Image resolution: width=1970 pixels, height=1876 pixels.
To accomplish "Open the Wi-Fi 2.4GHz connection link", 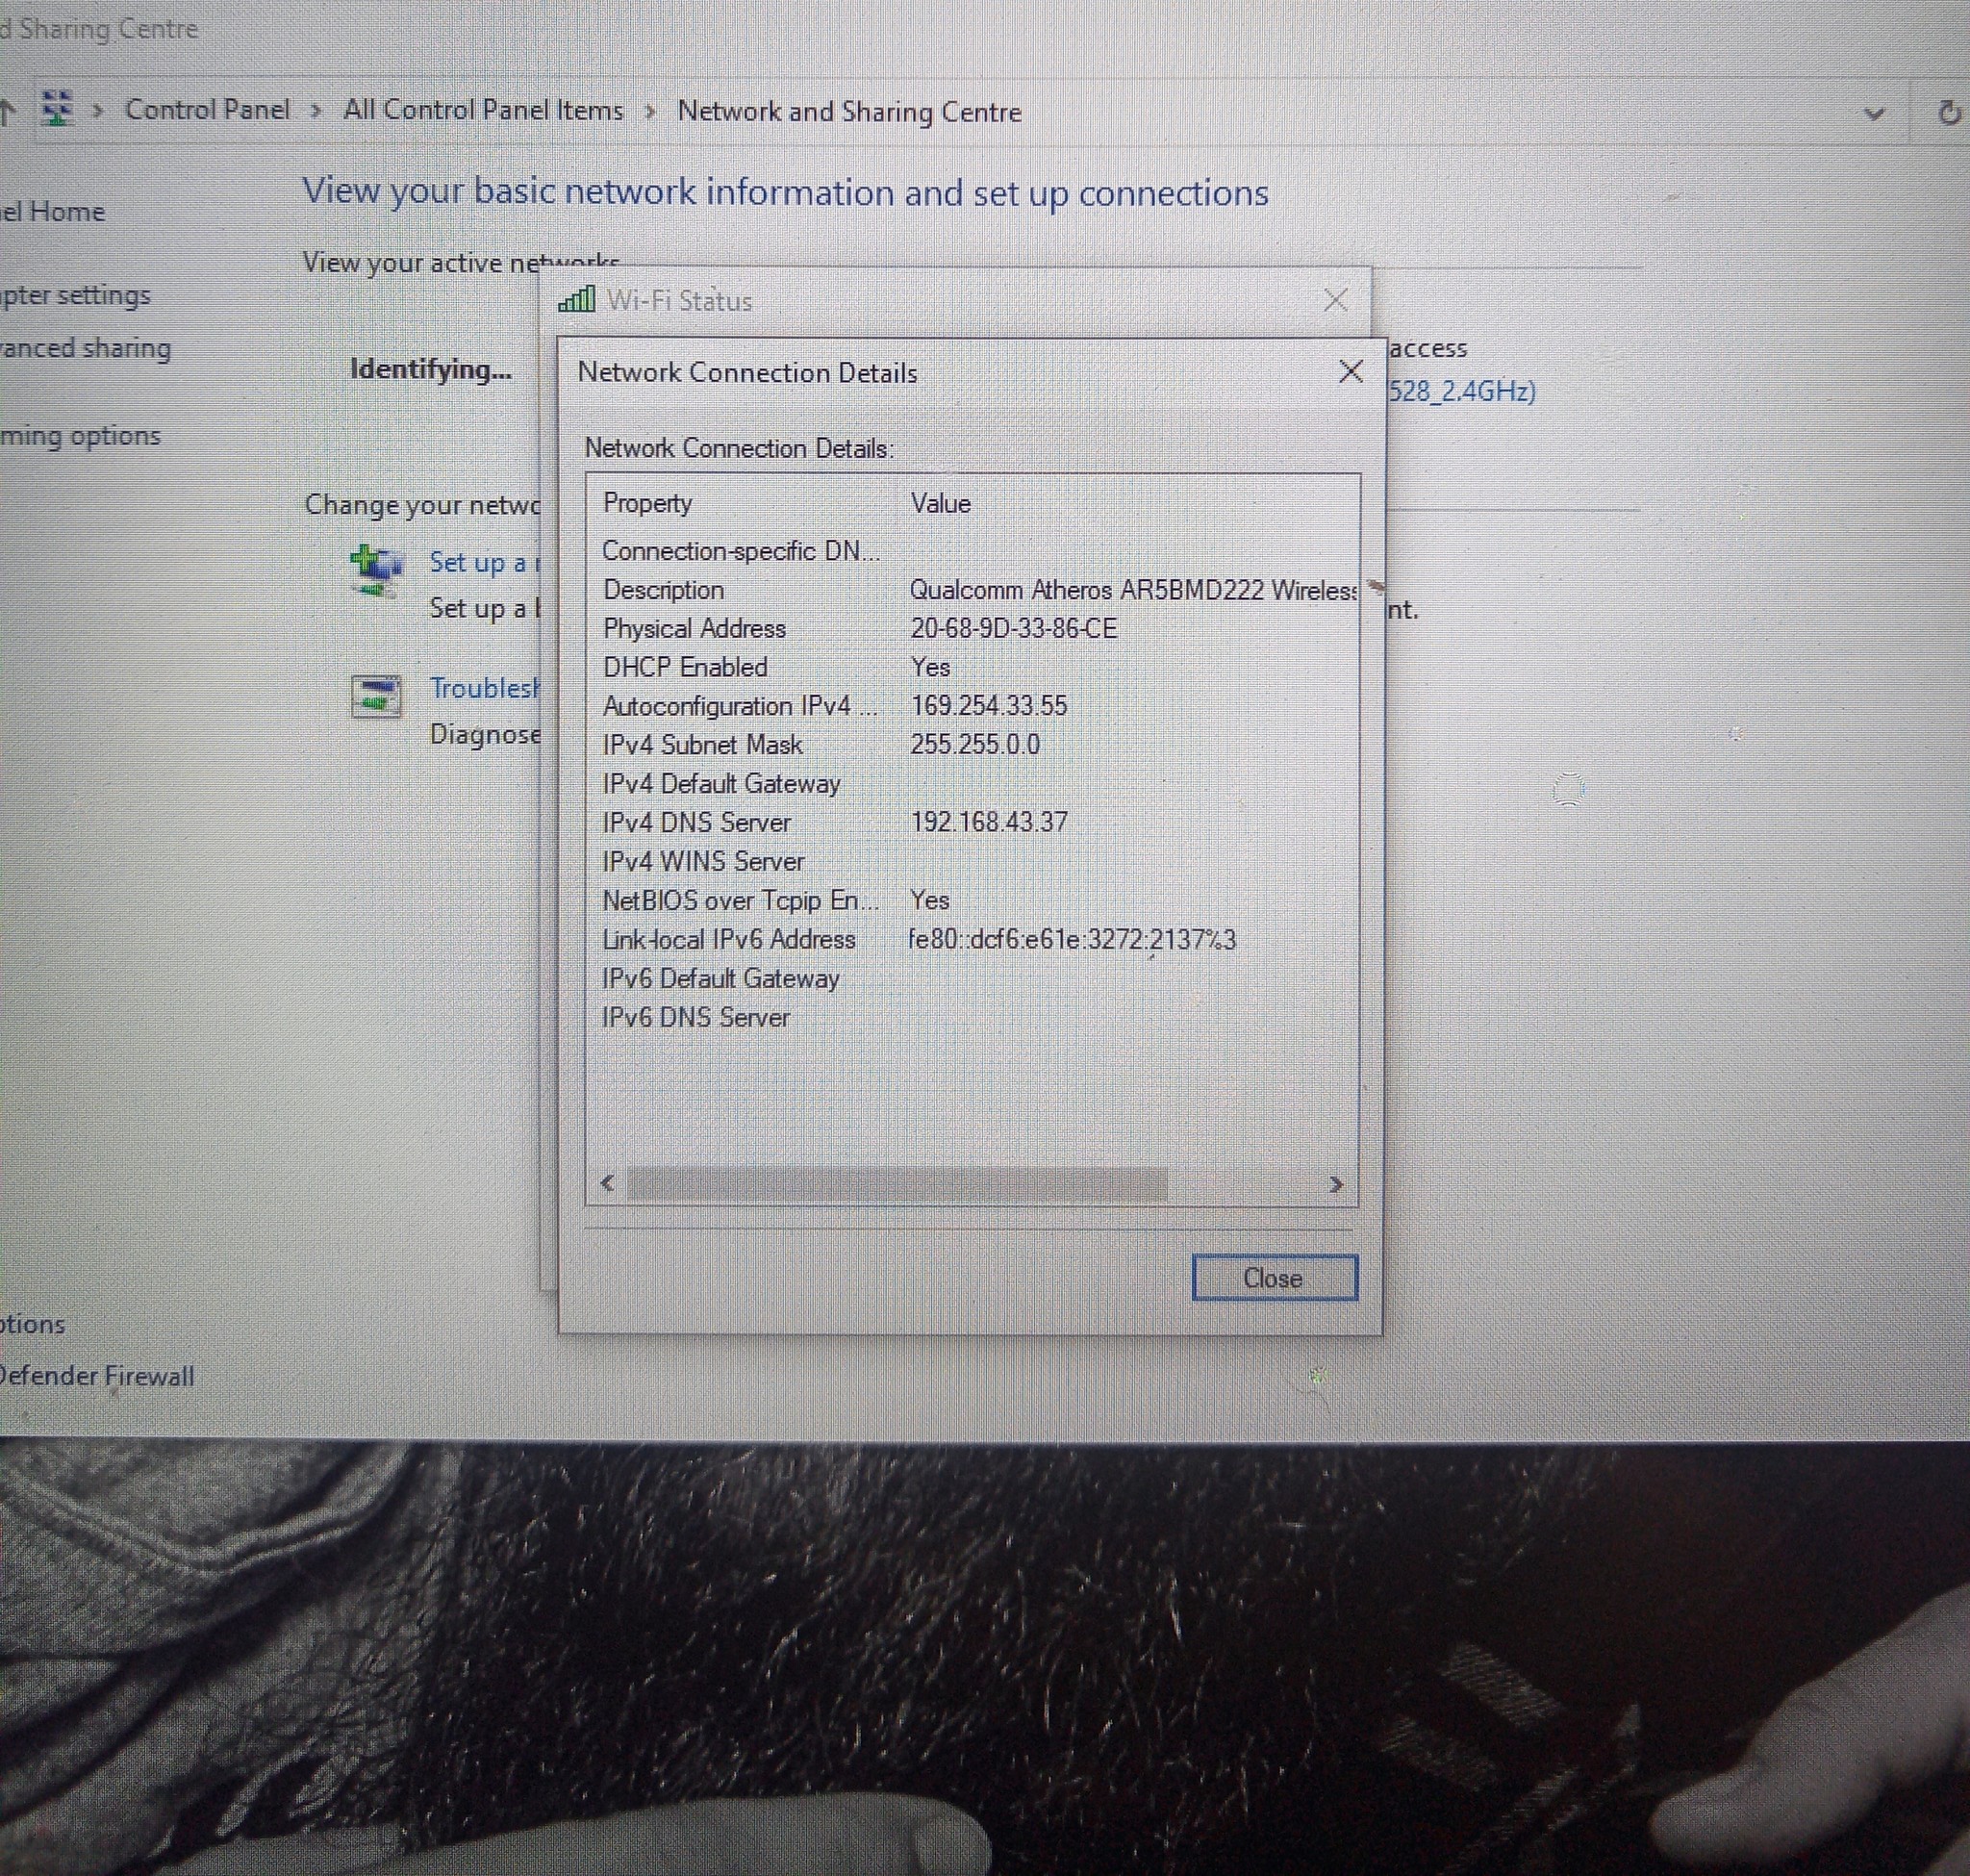I will tap(1461, 391).
